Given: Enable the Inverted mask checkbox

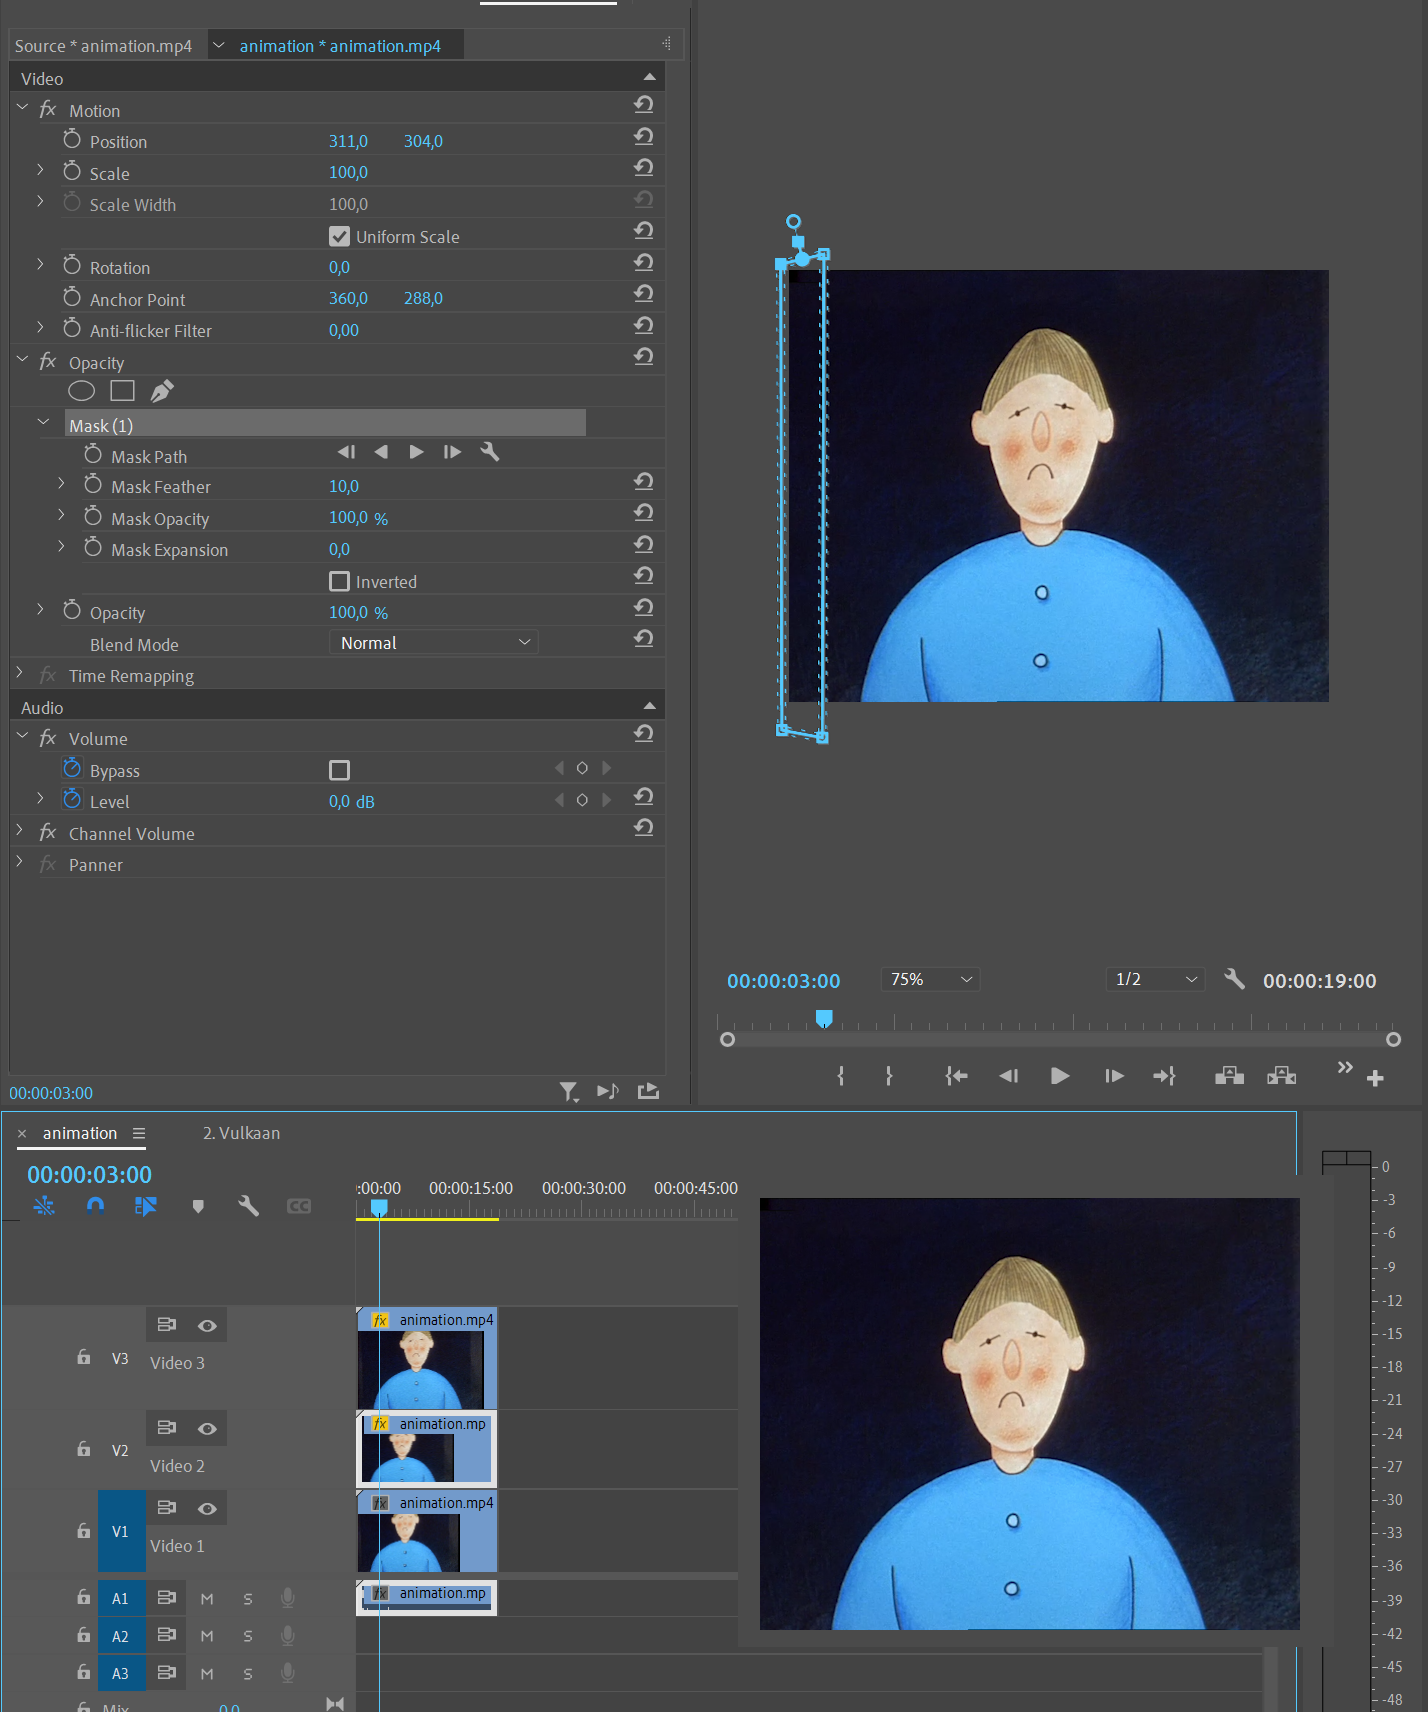Looking at the screenshot, I should click(340, 582).
